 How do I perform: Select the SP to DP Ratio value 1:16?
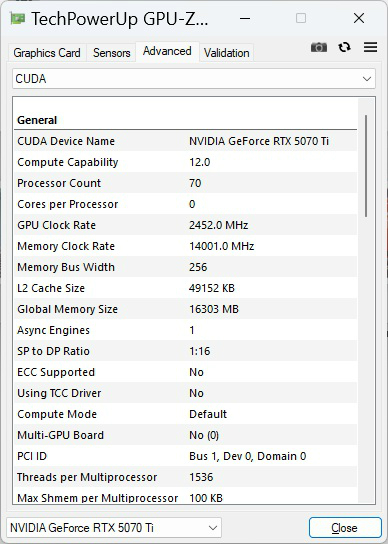pyautogui.click(x=200, y=351)
